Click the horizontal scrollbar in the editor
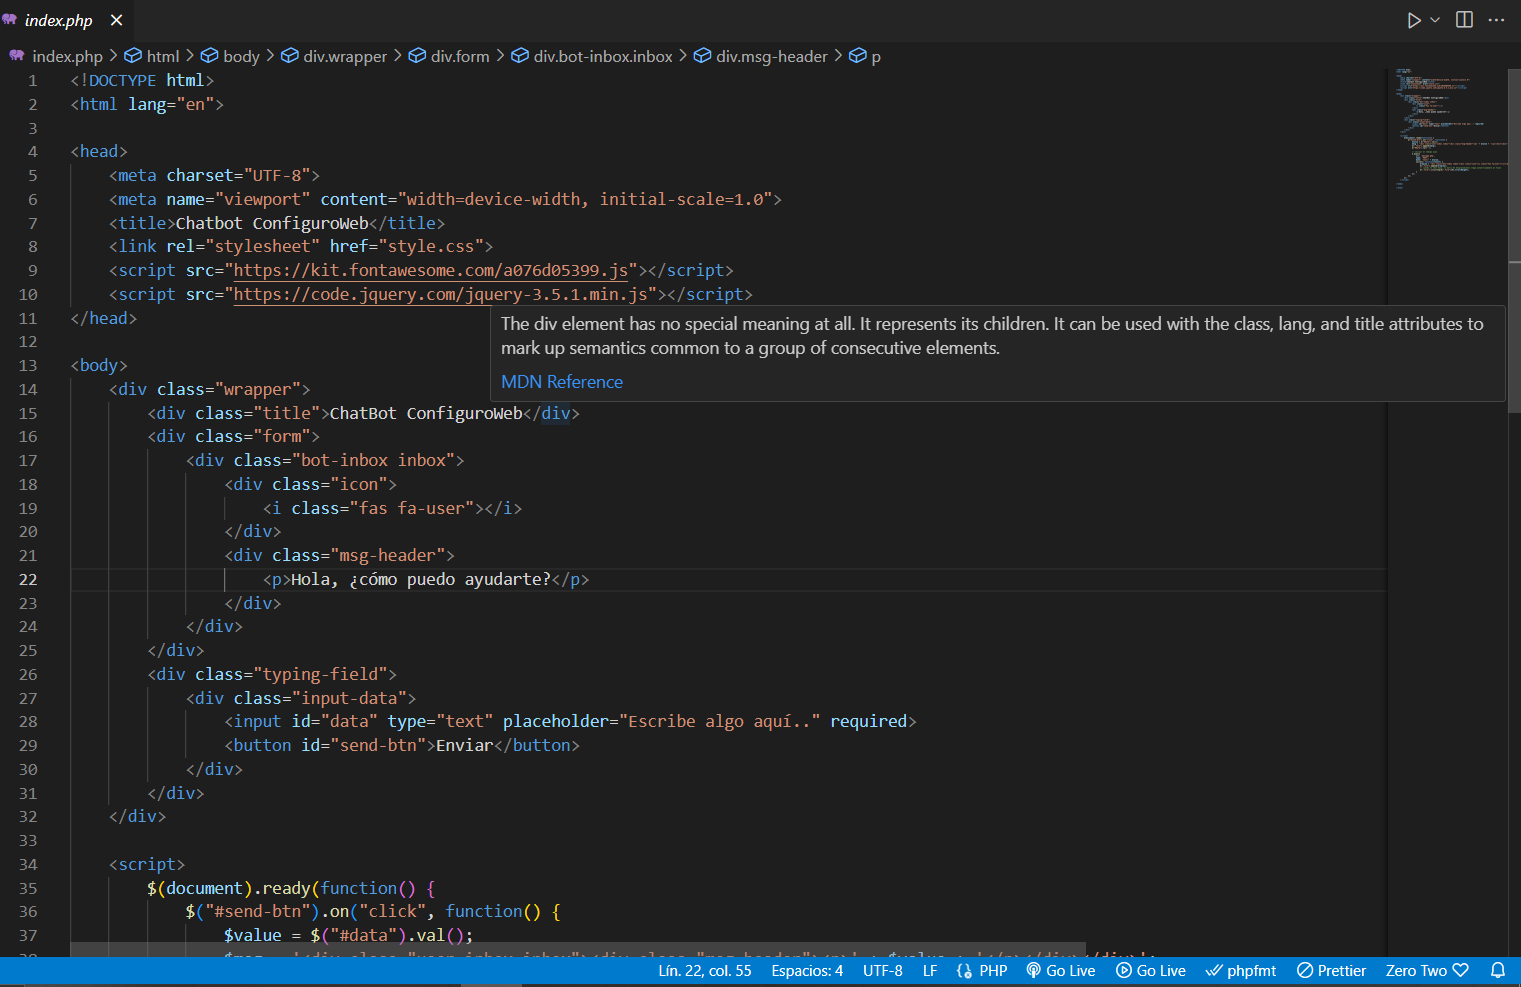 578,949
